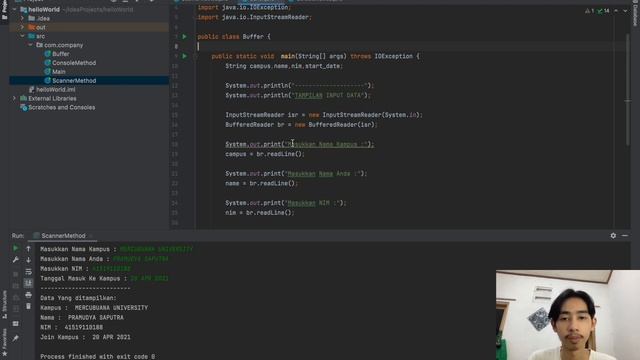
Task: Click BufferedReader br declaration line
Action: pos(301,125)
